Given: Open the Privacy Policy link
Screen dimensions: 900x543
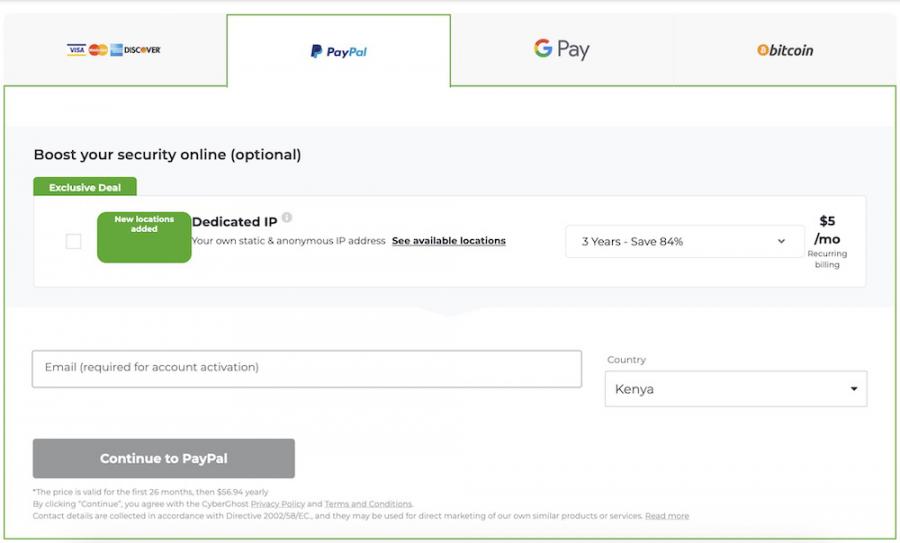Looking at the screenshot, I should pyautogui.click(x=278, y=503).
